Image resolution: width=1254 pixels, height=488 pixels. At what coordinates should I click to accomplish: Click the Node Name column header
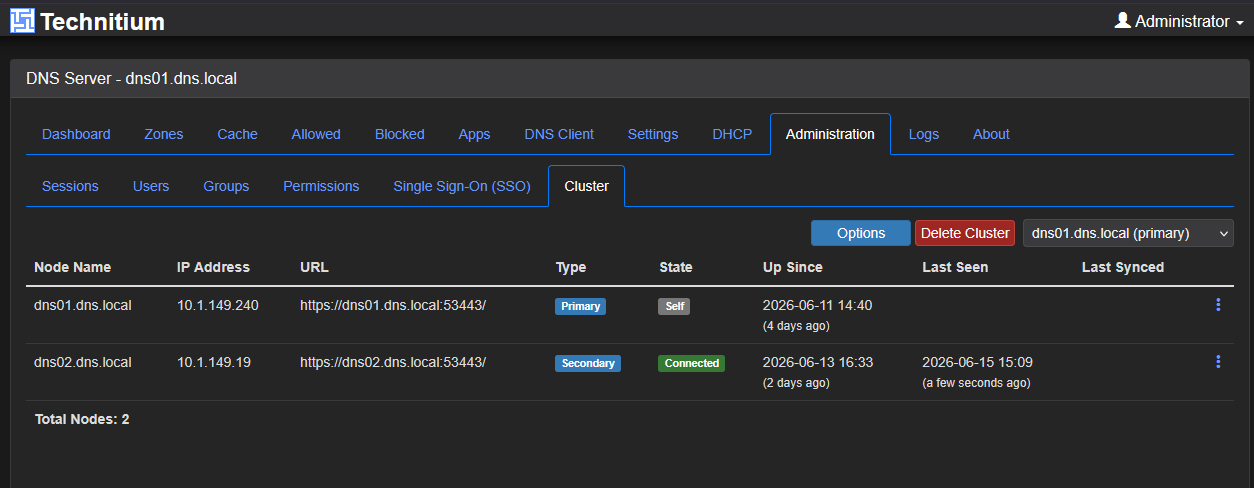point(72,267)
